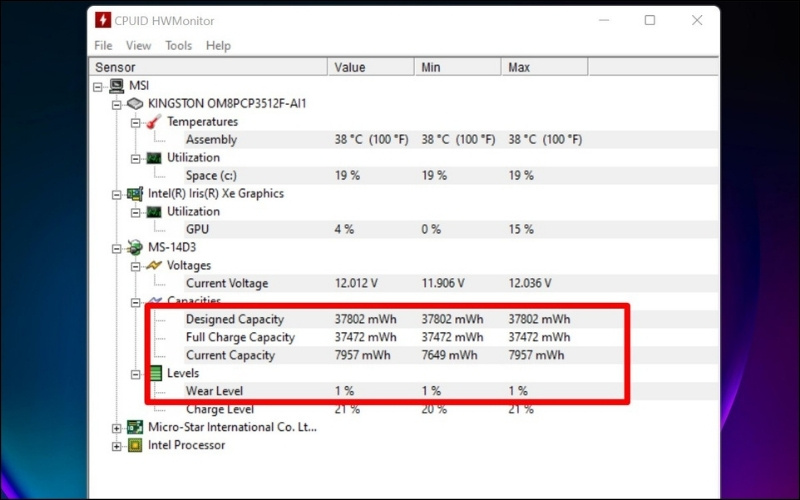Collapse the KINGSTON drive node
This screenshot has width=800, height=500.
click(x=116, y=105)
